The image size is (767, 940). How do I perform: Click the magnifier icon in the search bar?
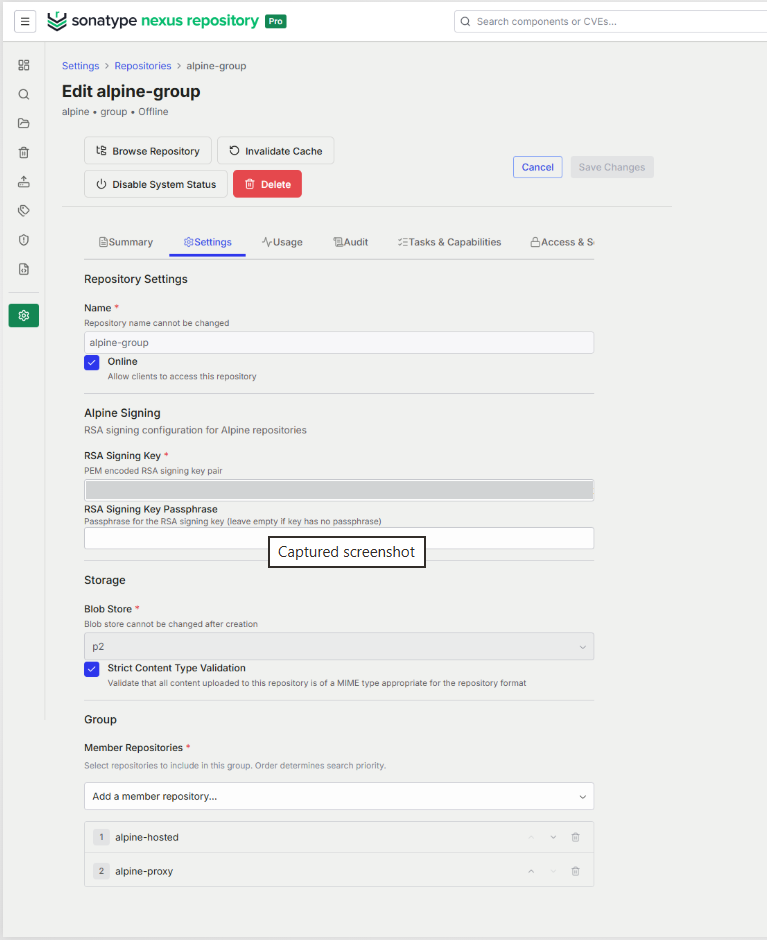[465, 22]
